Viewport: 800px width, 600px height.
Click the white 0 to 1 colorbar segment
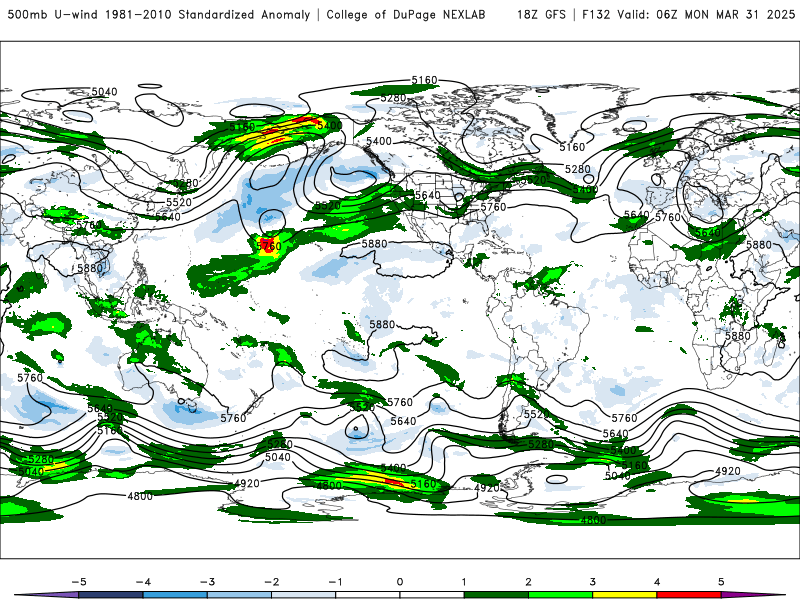click(x=432, y=595)
